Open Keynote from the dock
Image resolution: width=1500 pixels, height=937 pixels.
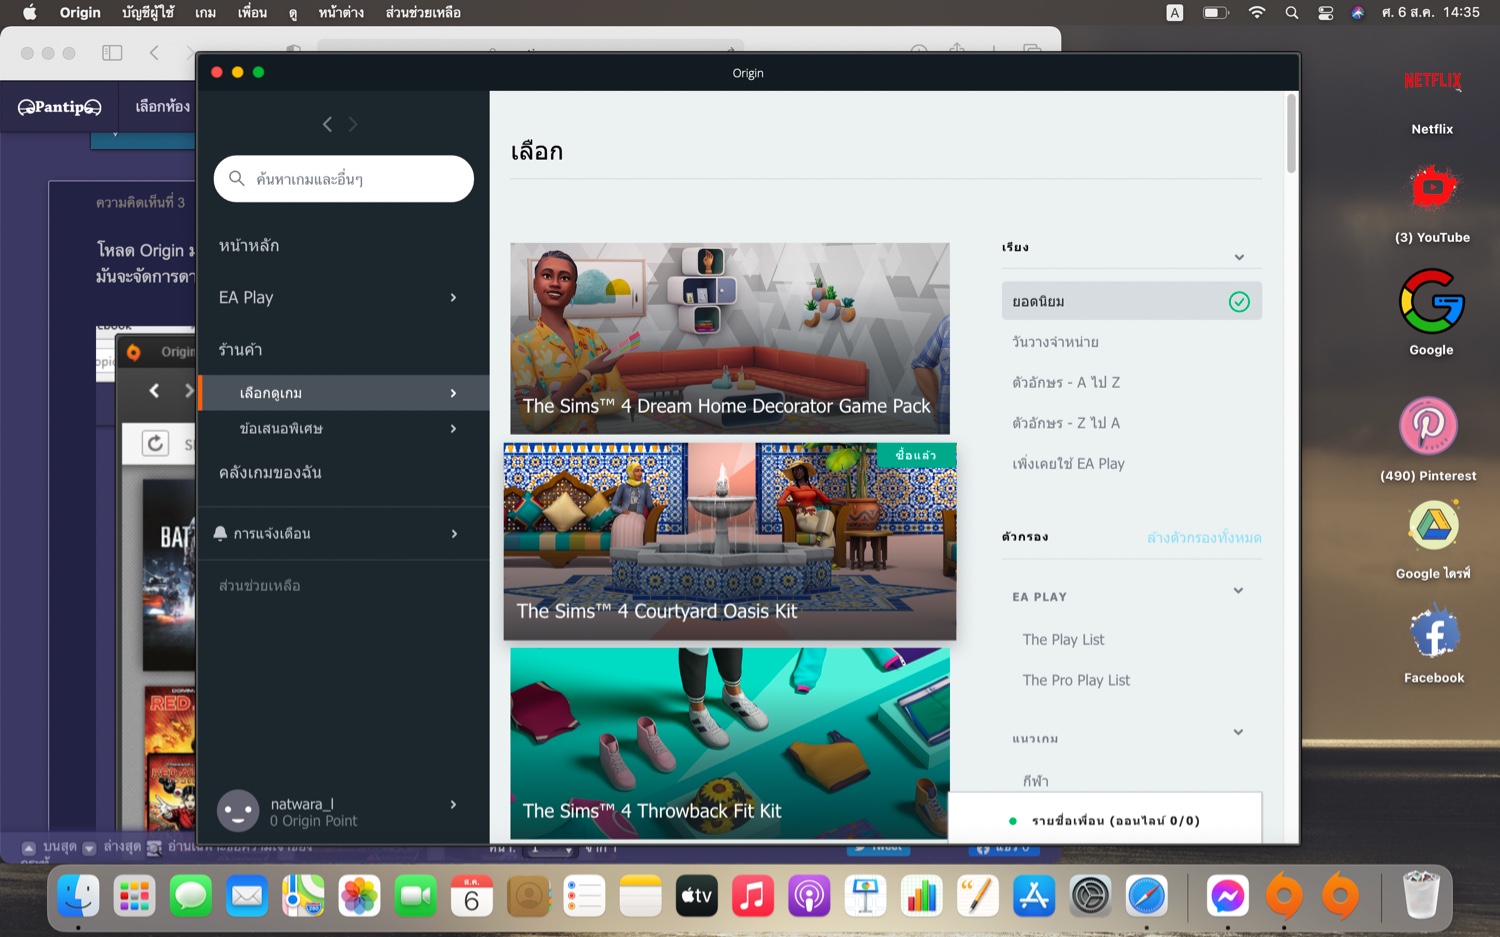865,896
